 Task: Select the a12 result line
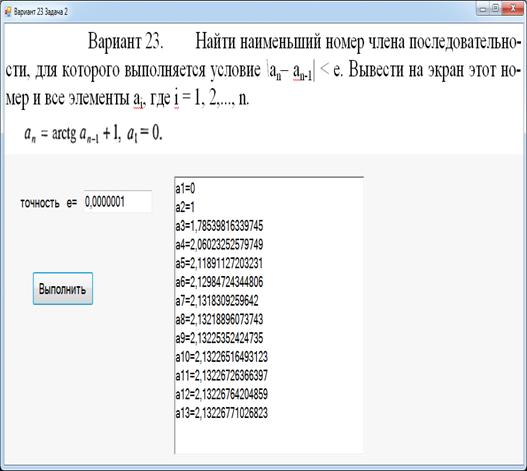221,394
